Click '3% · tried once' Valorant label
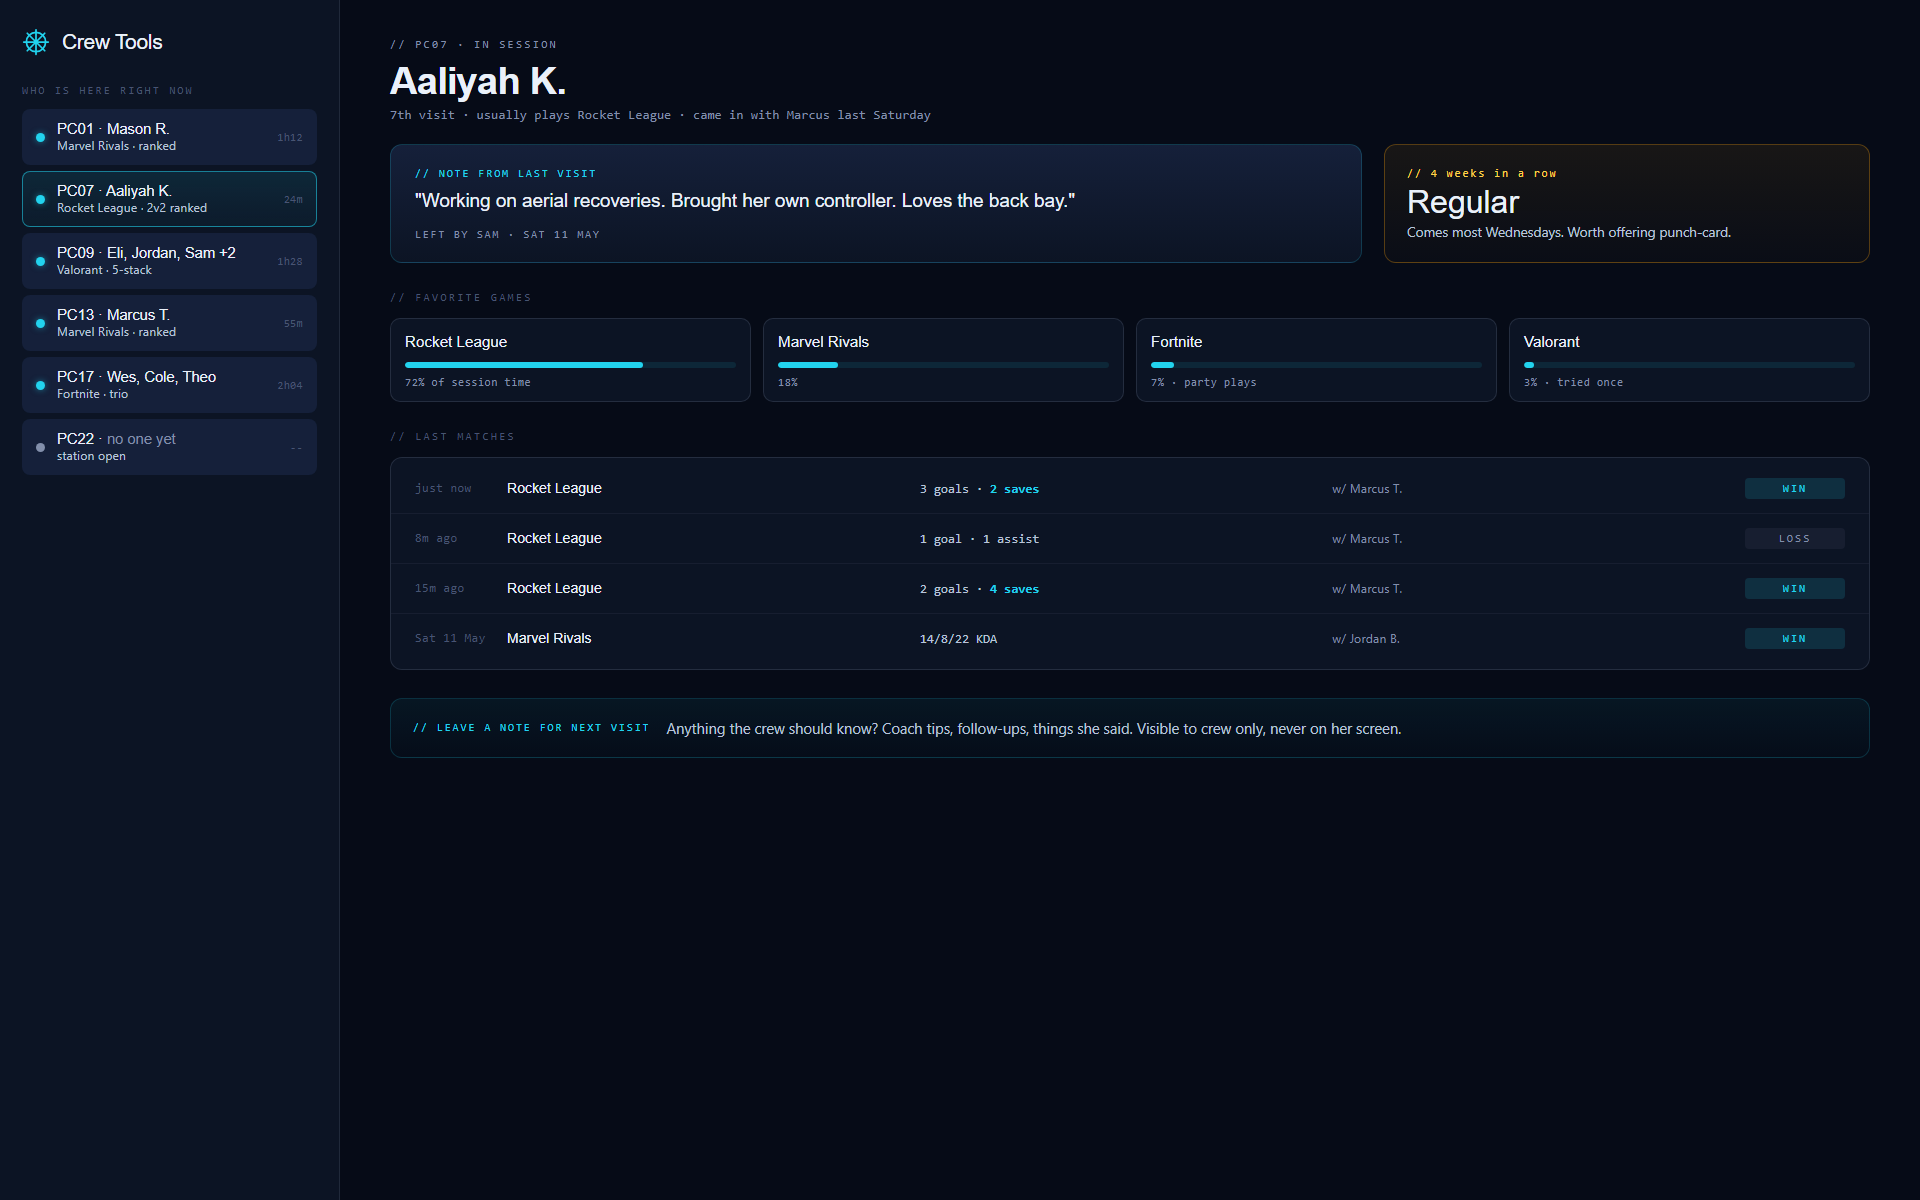The width and height of the screenshot is (1920, 1200). [1573, 383]
